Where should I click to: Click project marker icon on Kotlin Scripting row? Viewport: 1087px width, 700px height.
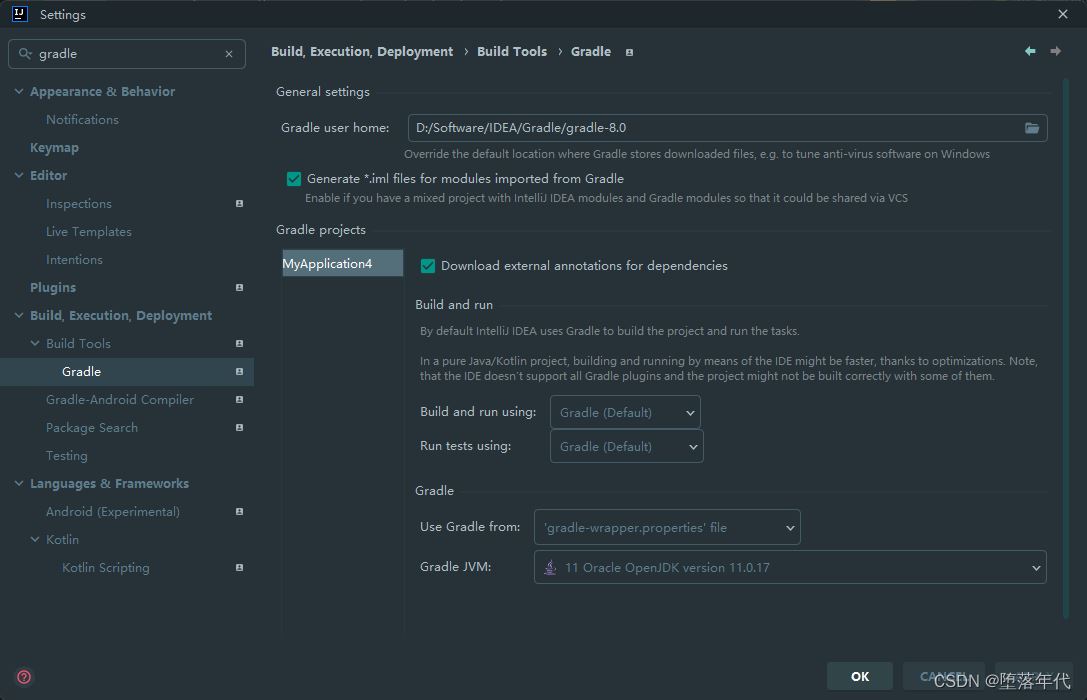pos(239,568)
